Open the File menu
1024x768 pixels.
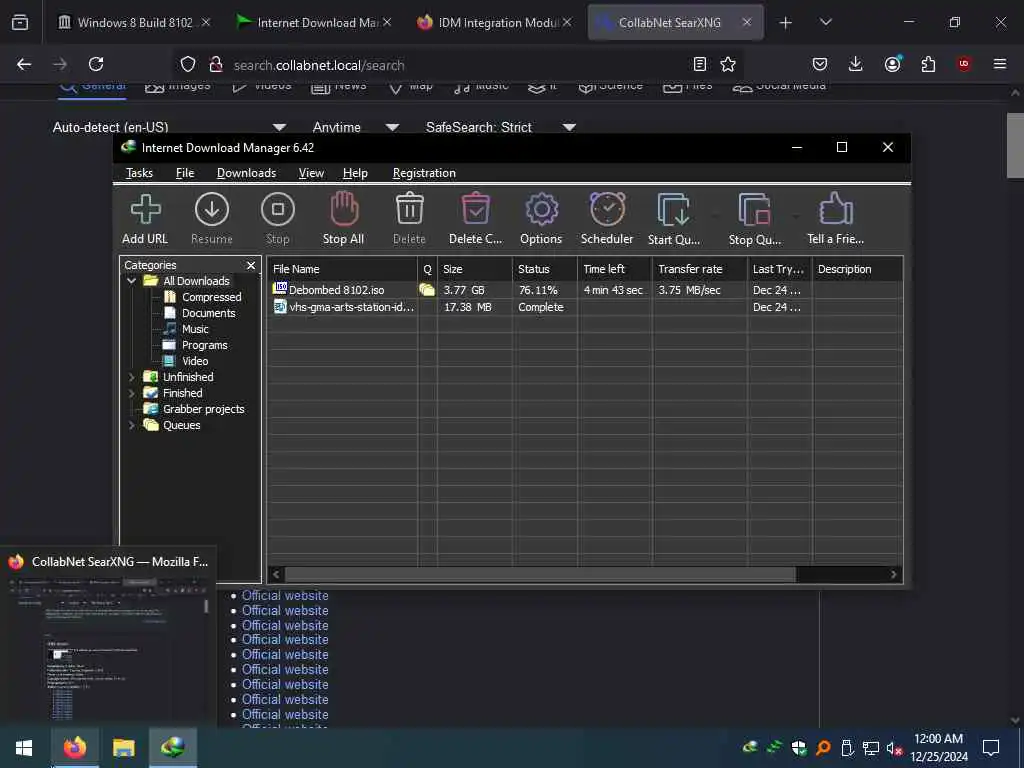pyautogui.click(x=185, y=173)
